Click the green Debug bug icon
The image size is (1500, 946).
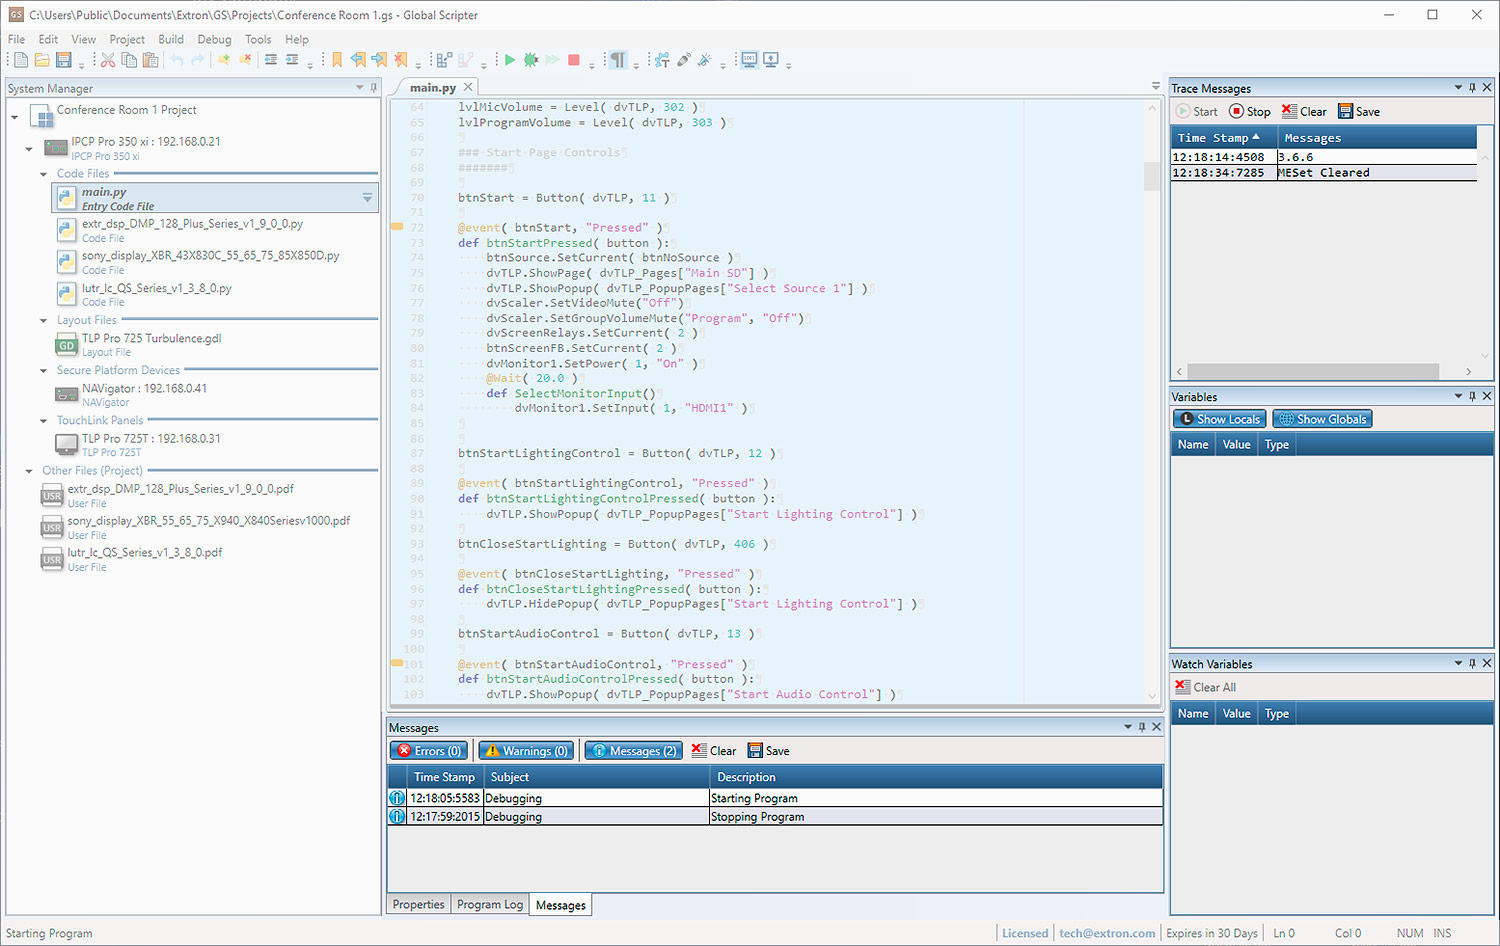click(x=531, y=60)
